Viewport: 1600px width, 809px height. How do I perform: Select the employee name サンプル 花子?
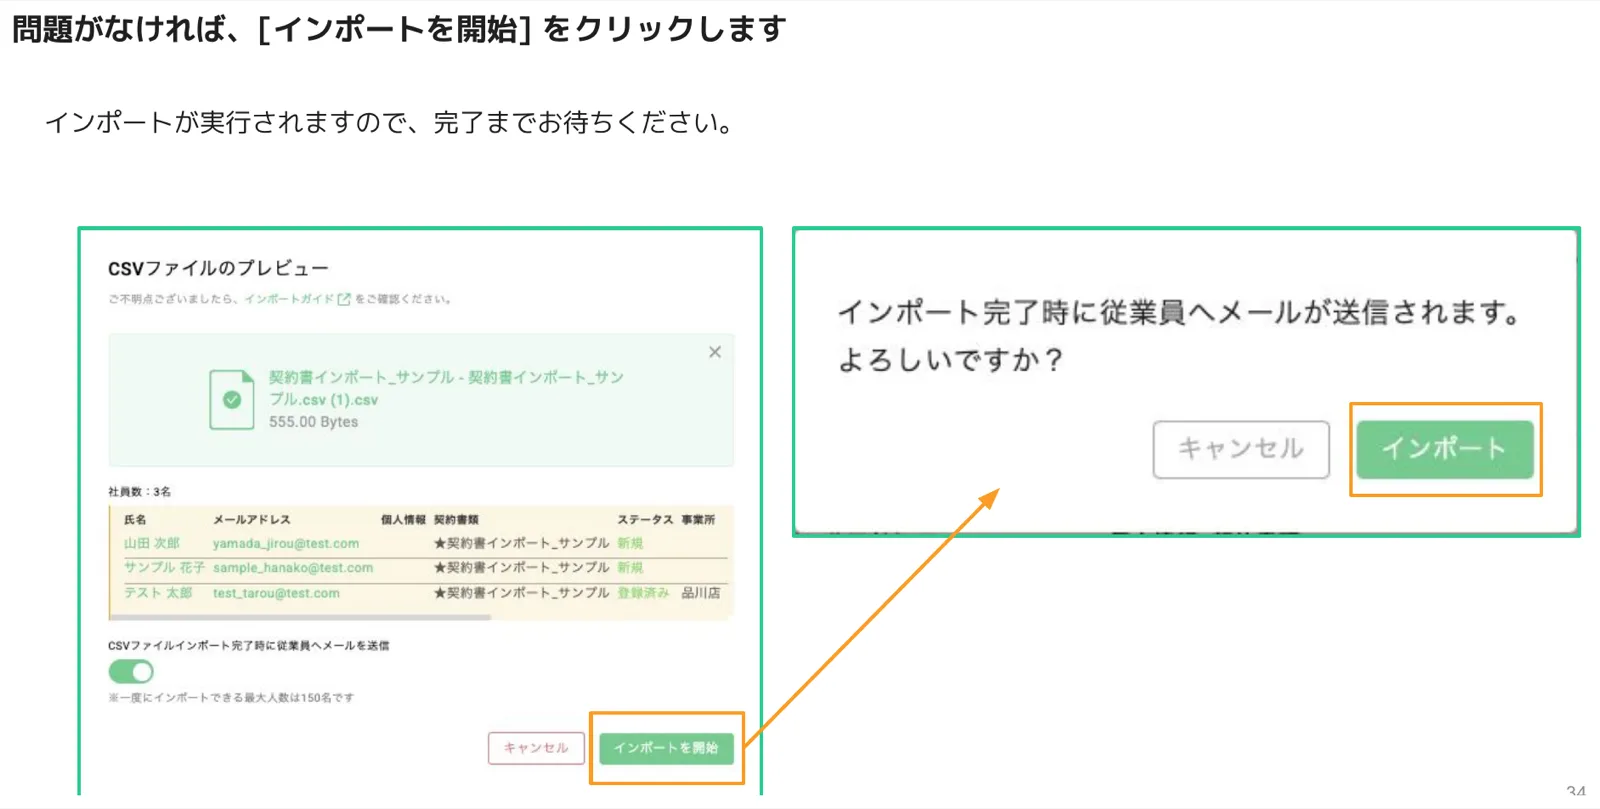tap(164, 567)
